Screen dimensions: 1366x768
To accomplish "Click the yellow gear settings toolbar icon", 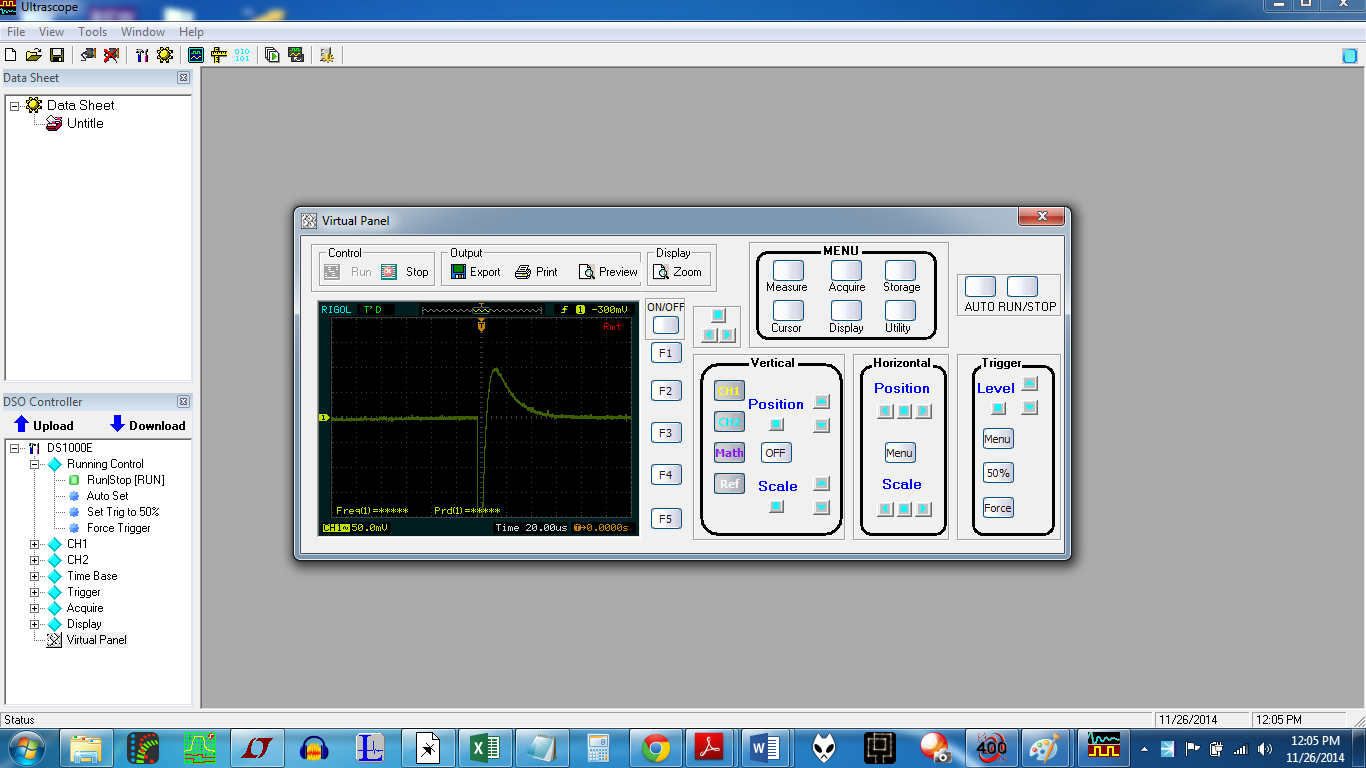I will point(165,55).
